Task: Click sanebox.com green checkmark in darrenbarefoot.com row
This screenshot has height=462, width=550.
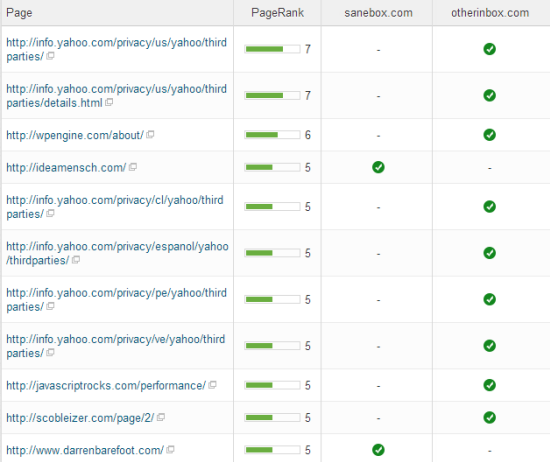Action: [378, 450]
